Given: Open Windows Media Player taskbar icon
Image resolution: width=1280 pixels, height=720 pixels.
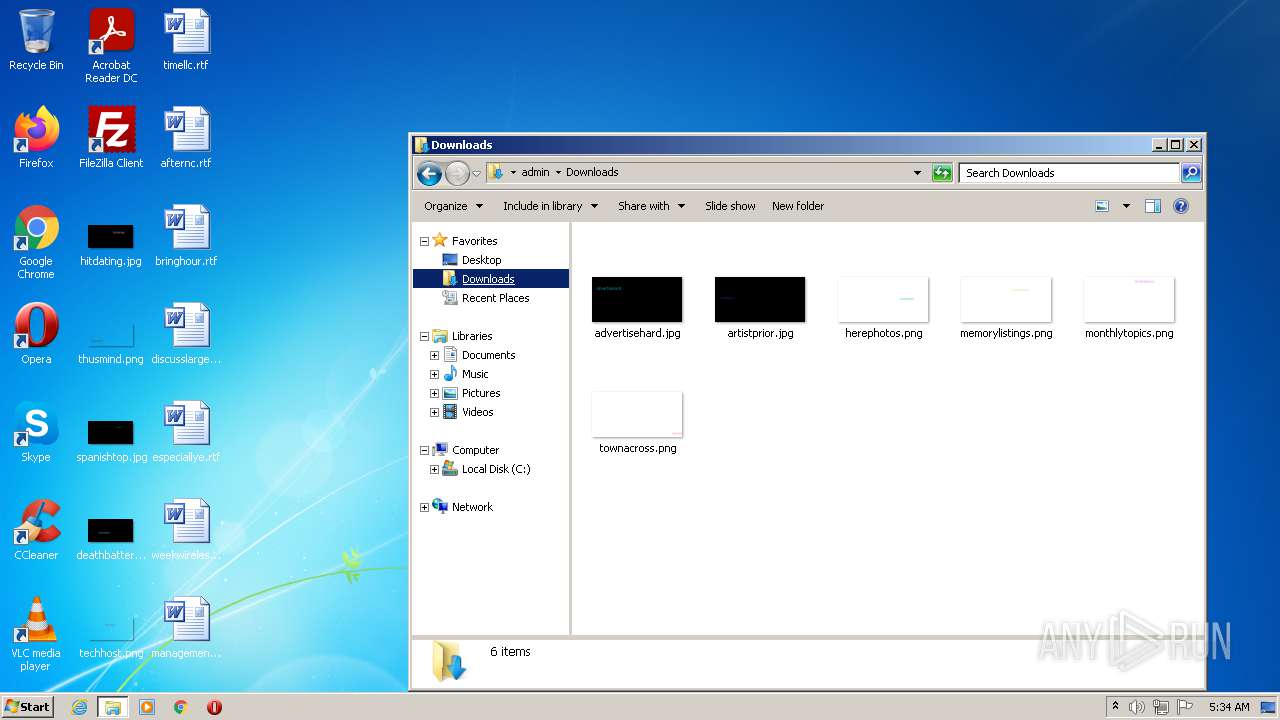Looking at the screenshot, I should coord(147,707).
